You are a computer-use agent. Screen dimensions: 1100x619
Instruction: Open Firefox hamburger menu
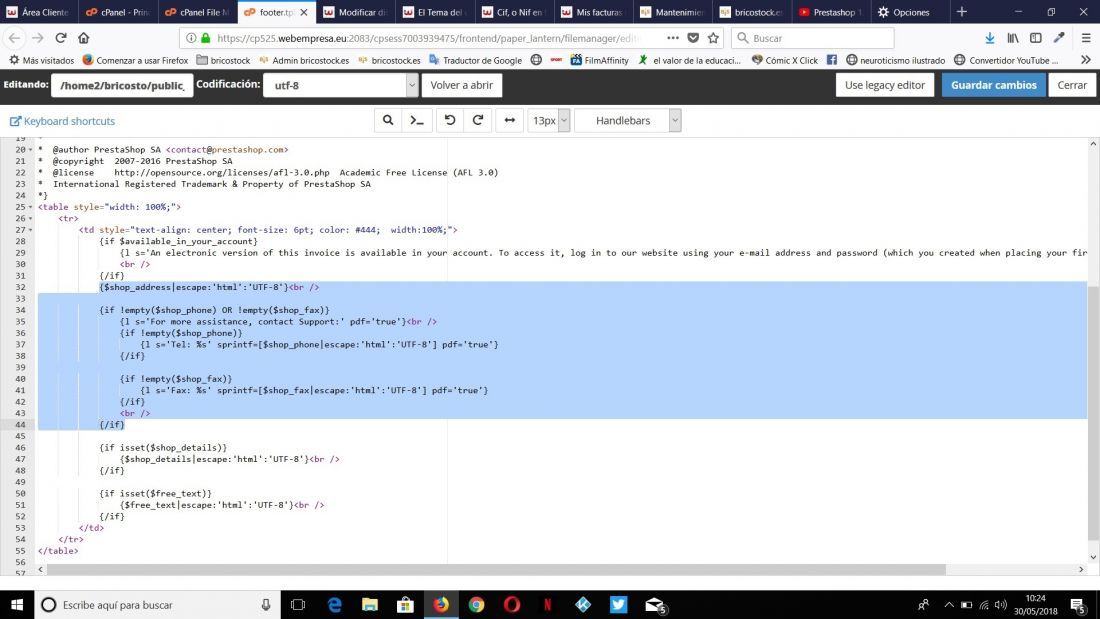(1086, 38)
